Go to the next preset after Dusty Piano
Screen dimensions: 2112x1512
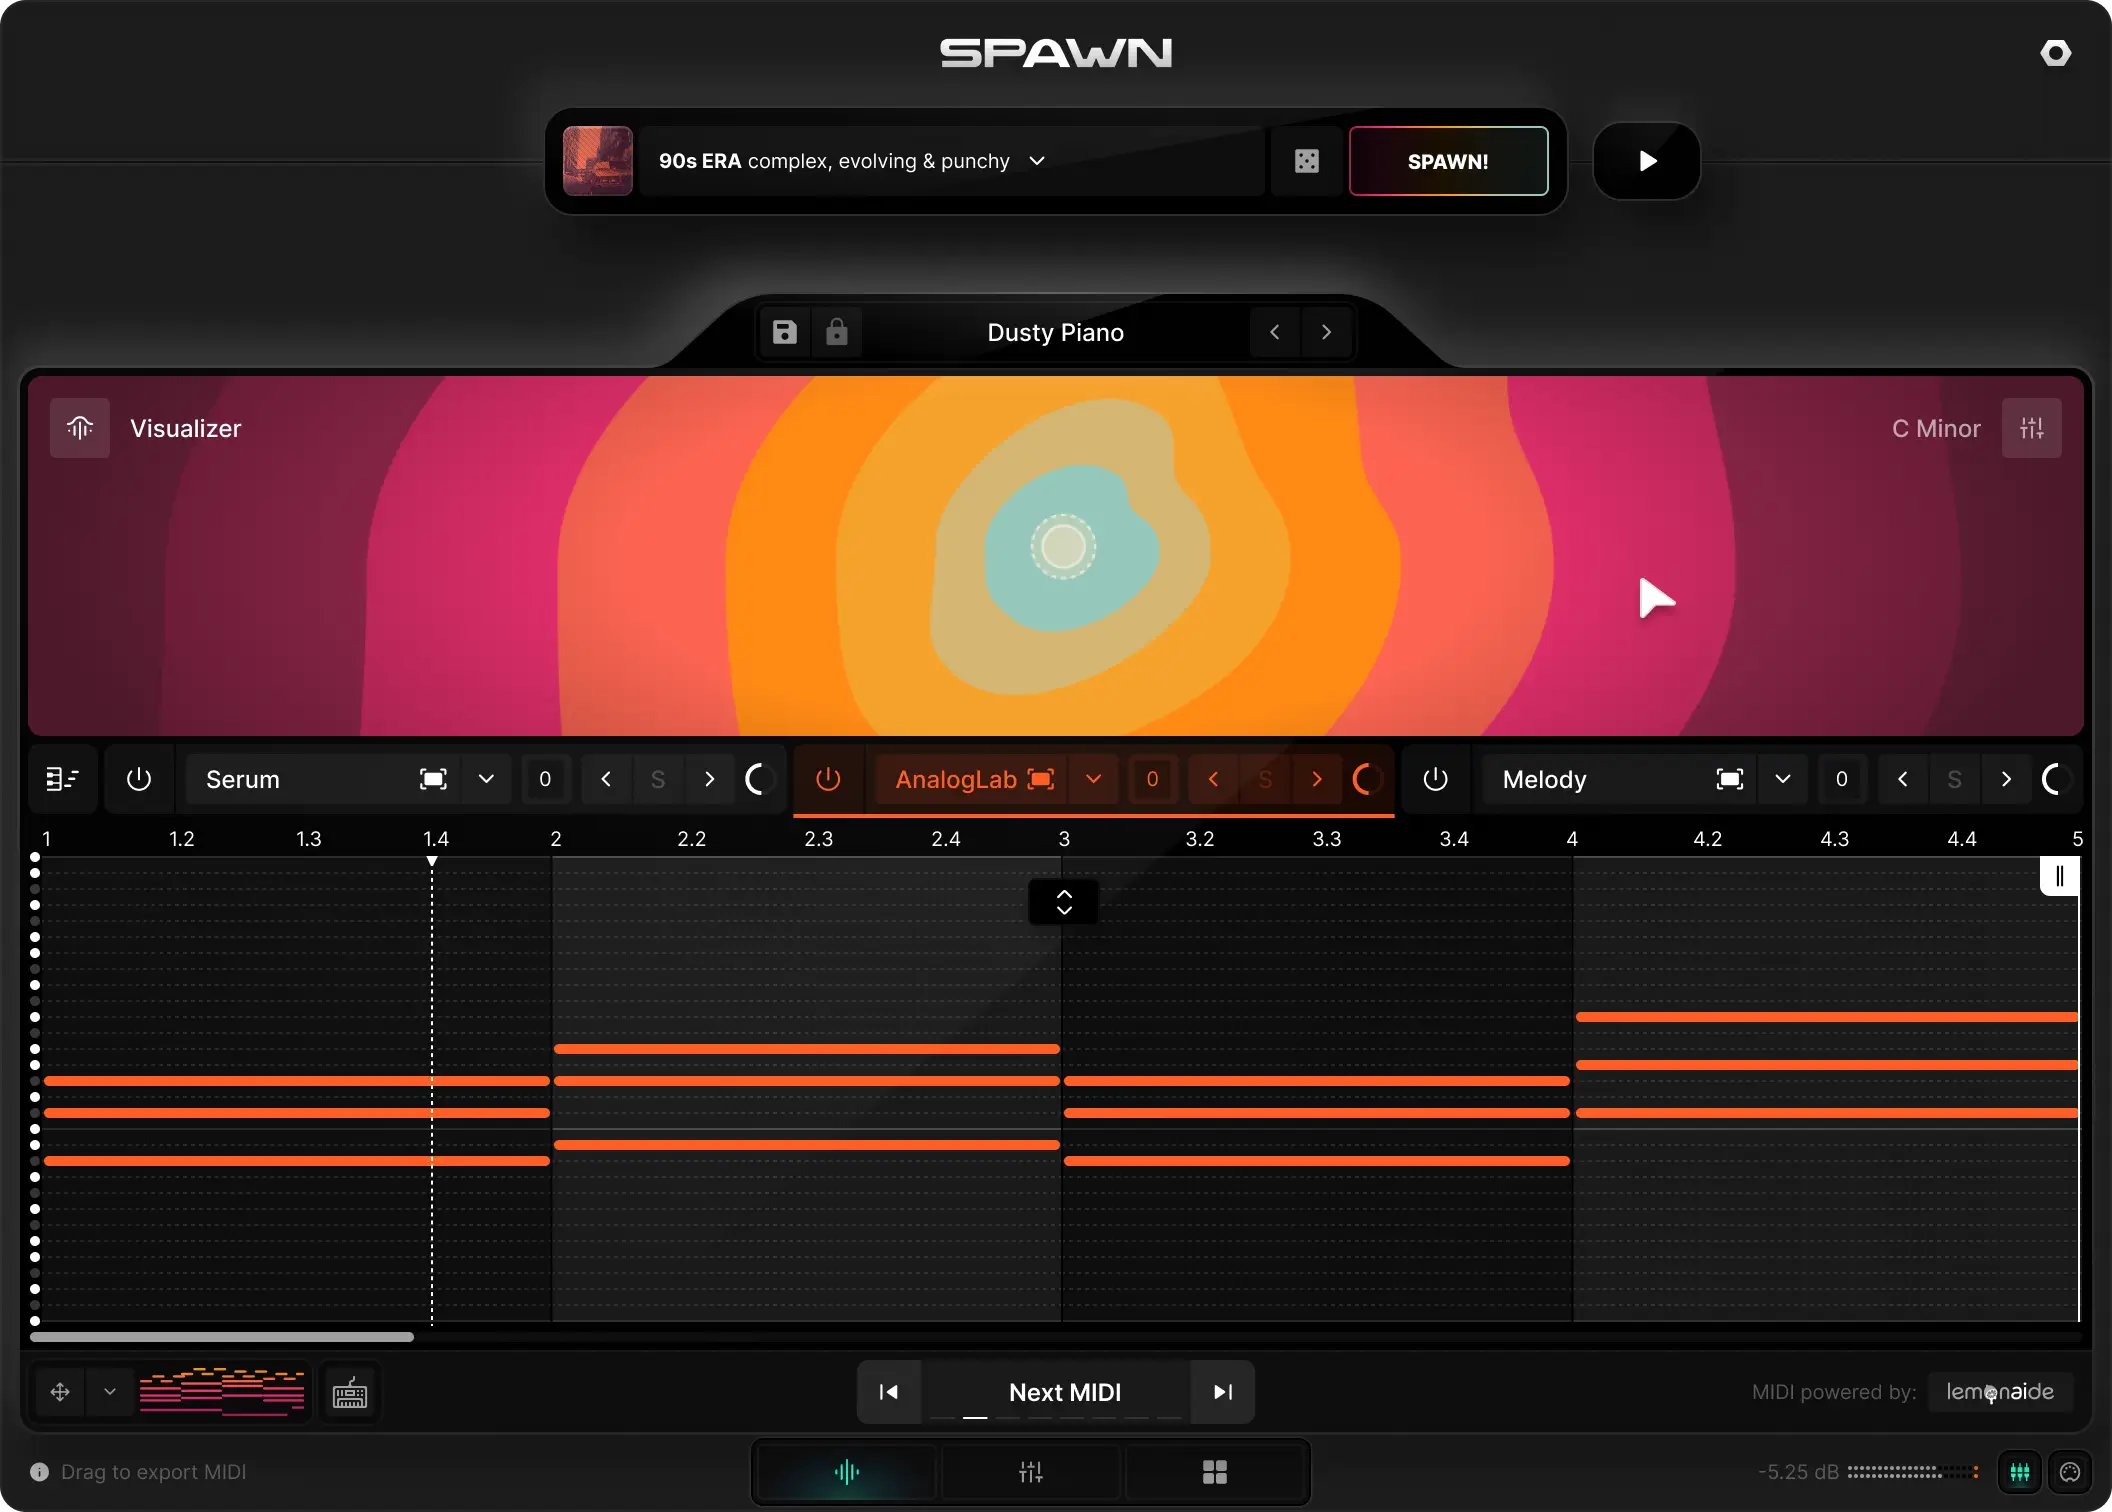click(1327, 332)
